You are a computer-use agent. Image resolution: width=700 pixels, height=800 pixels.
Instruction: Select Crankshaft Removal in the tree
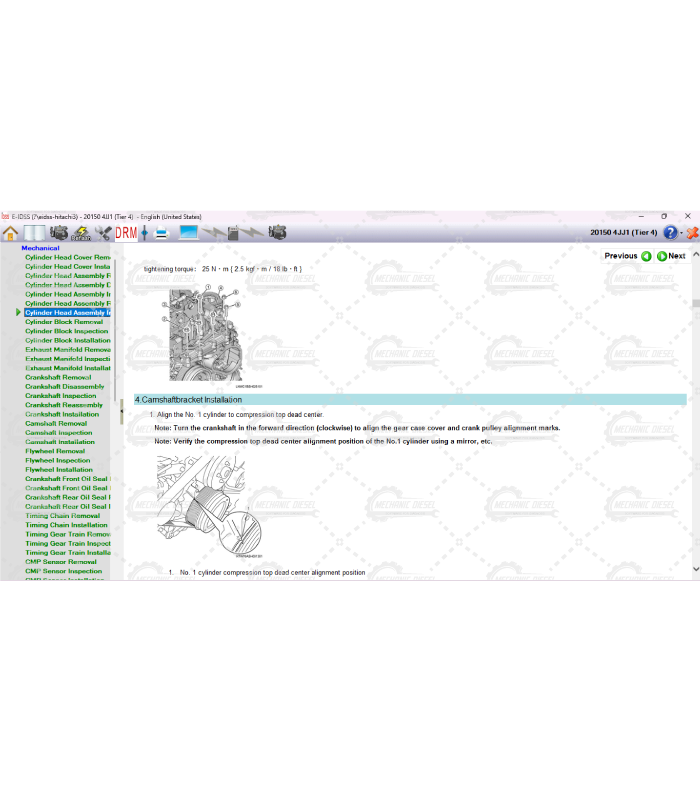tap(58, 378)
